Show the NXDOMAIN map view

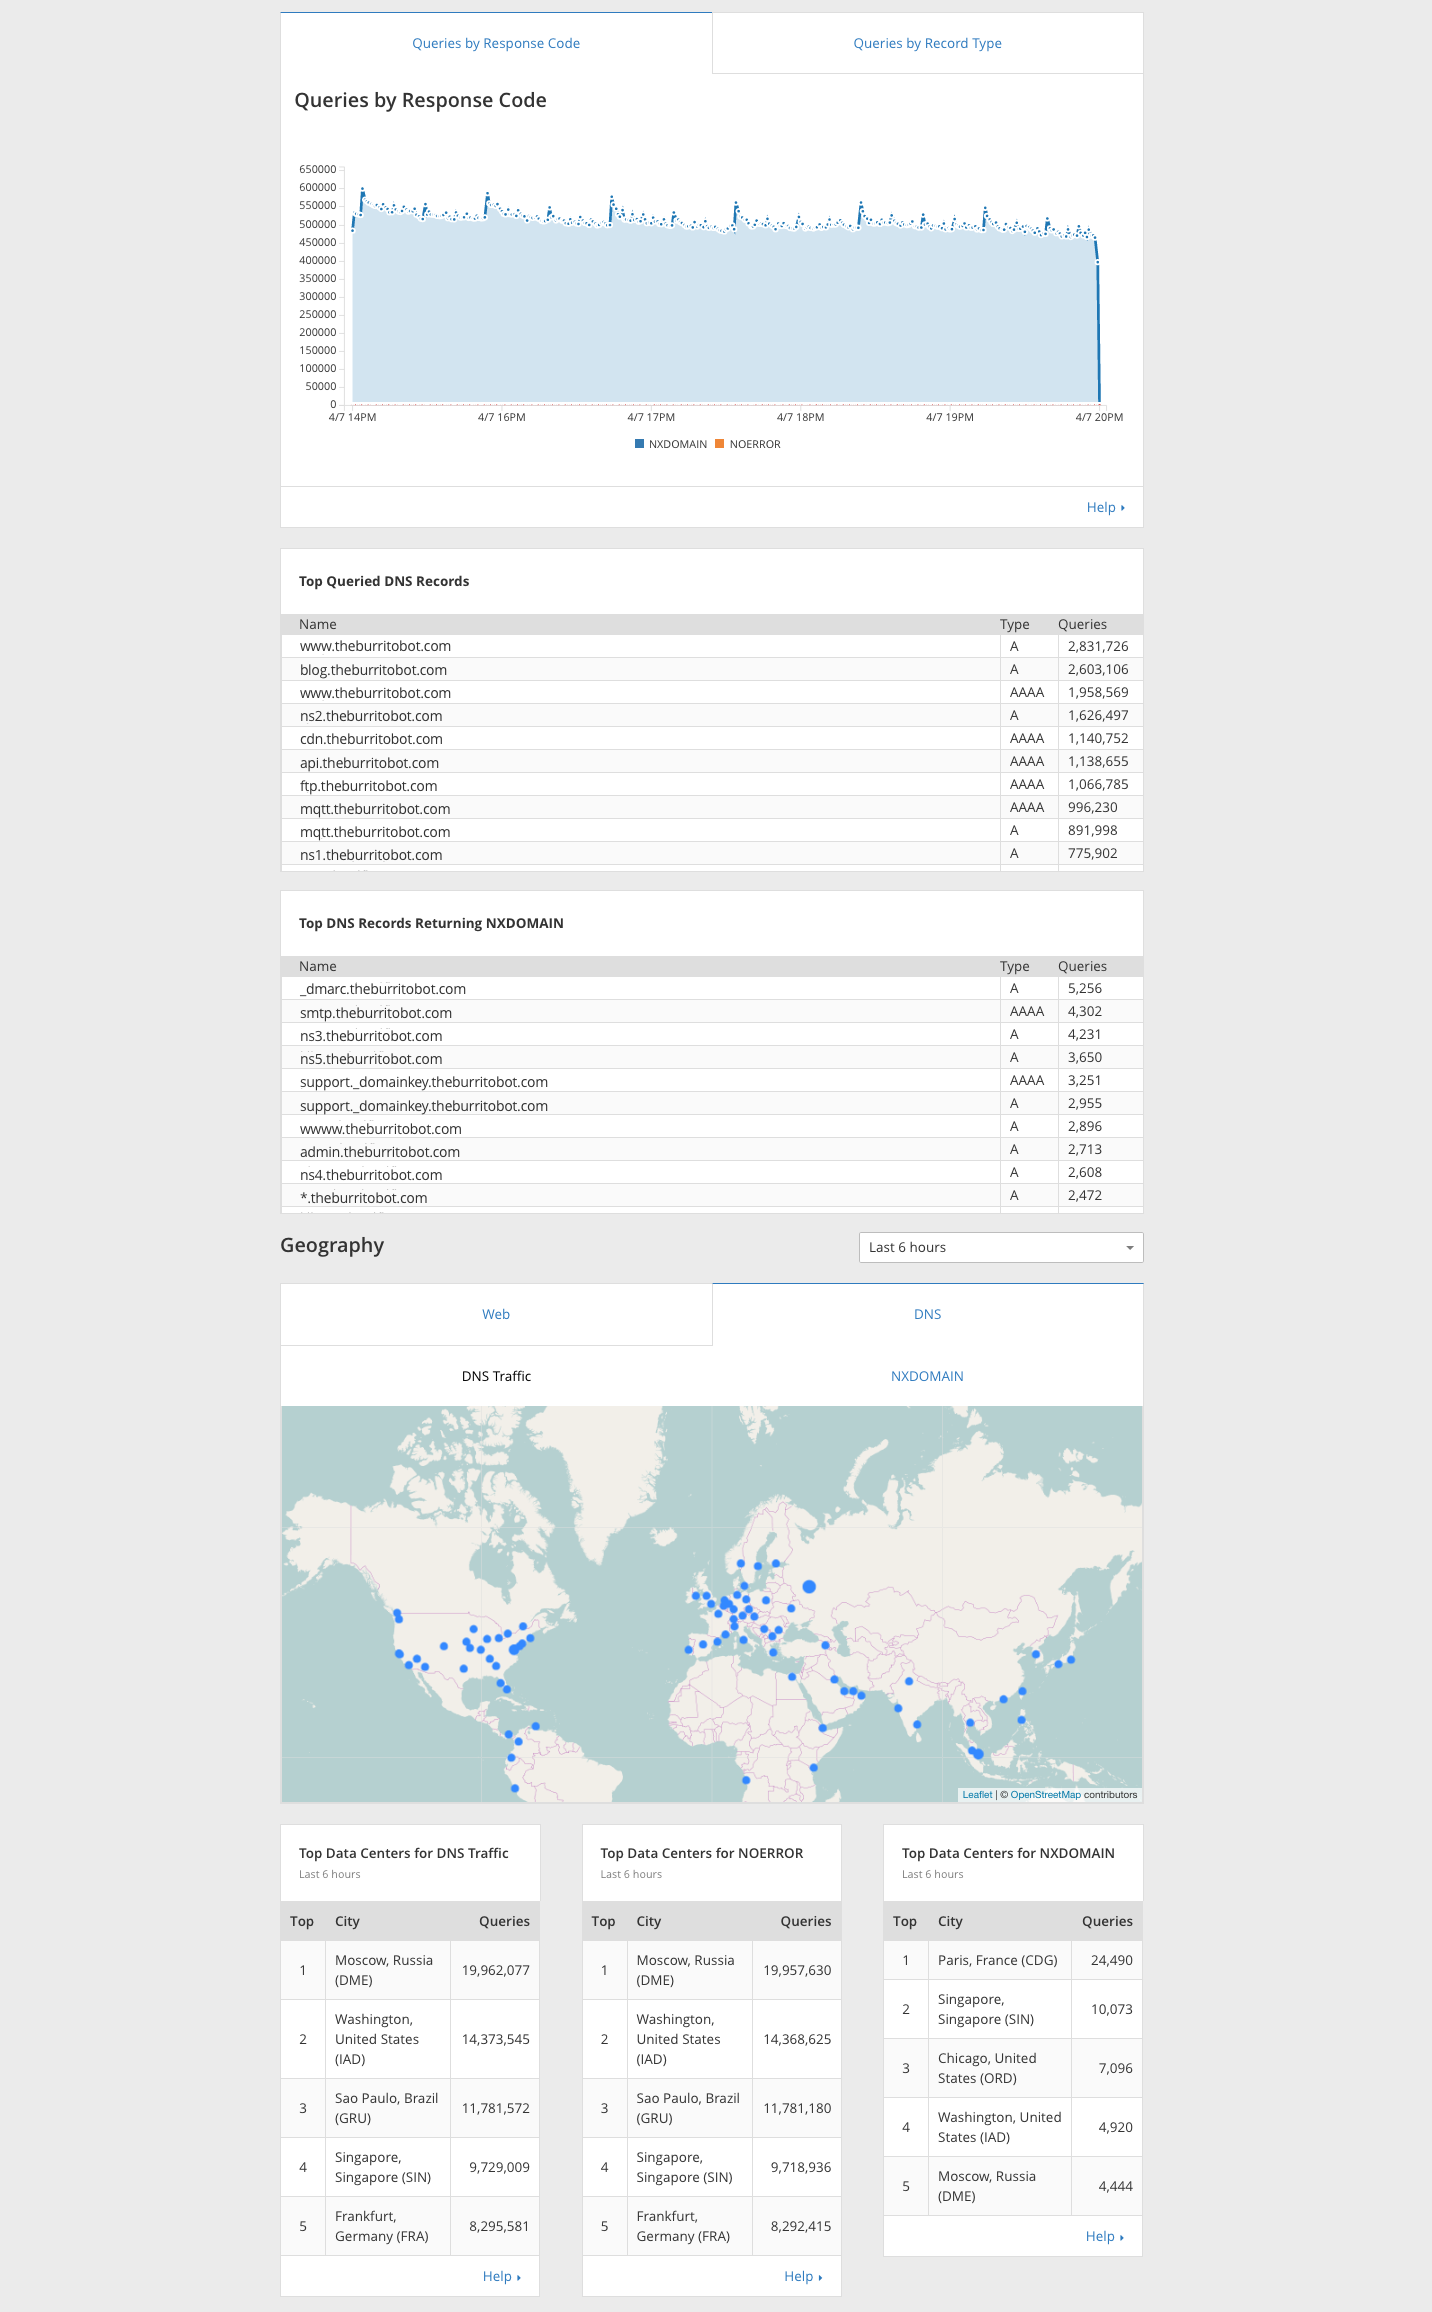click(927, 1376)
